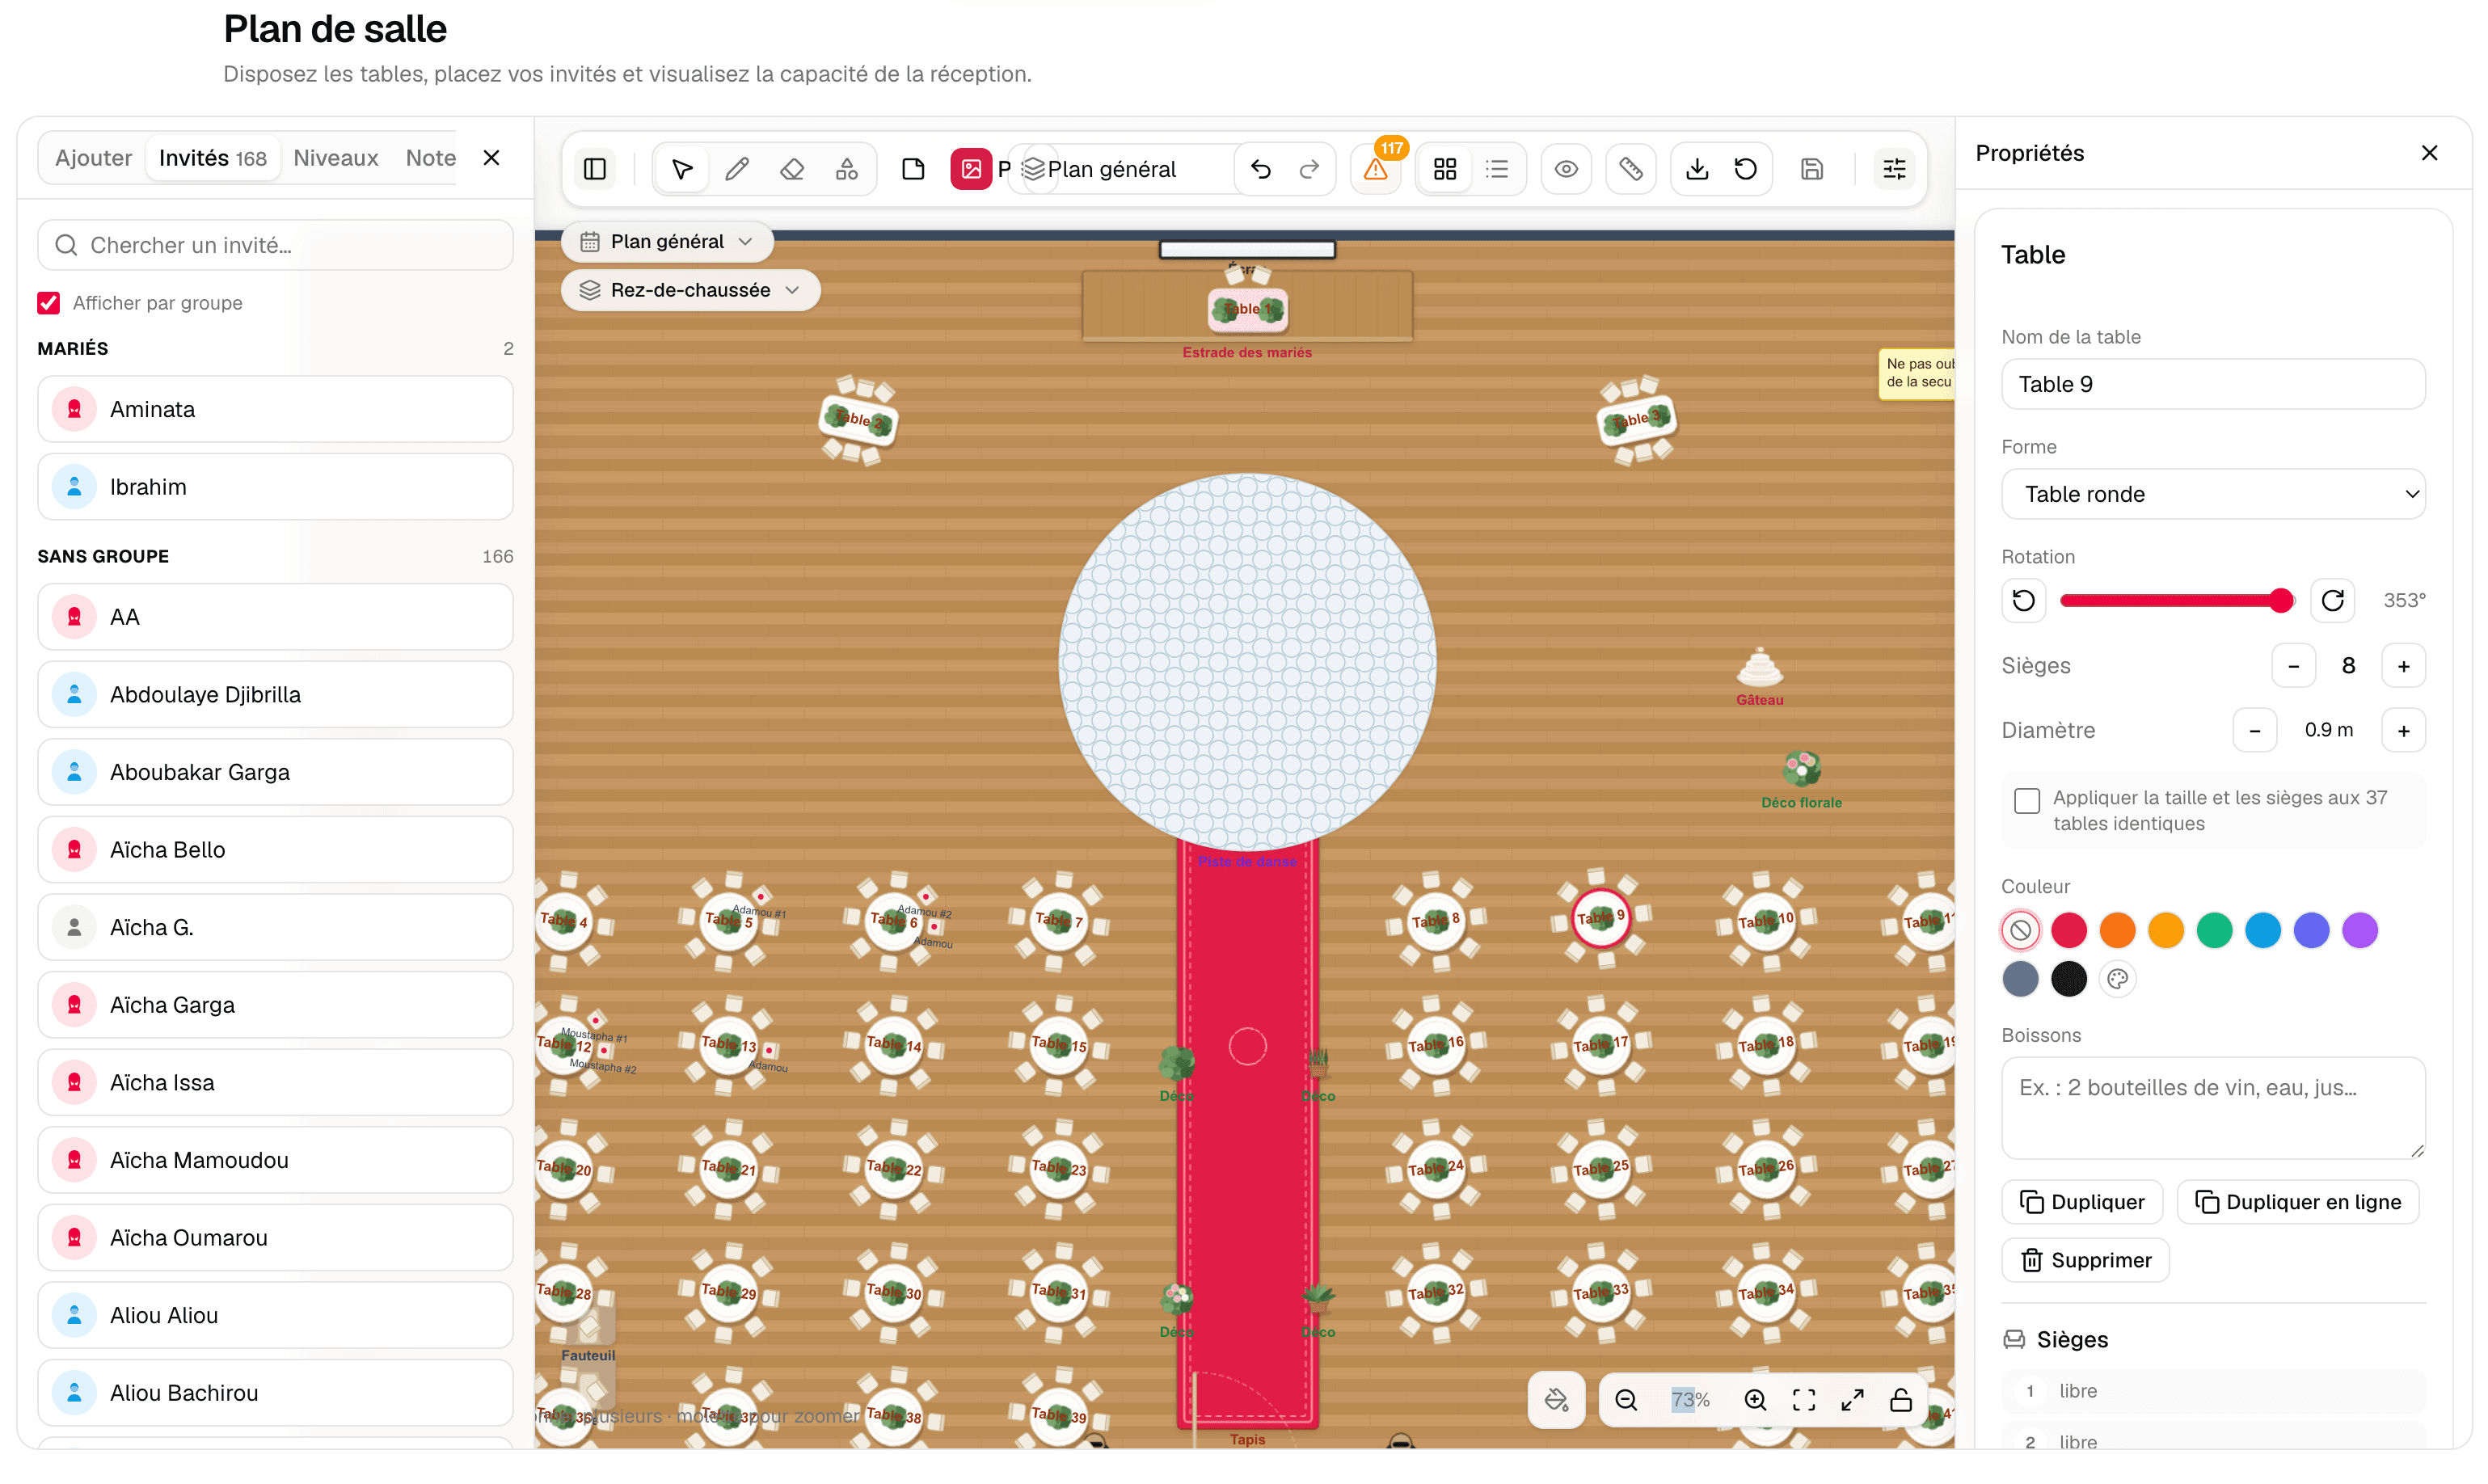
Task: Open the Forme Table ronde dropdown
Action: (2213, 494)
